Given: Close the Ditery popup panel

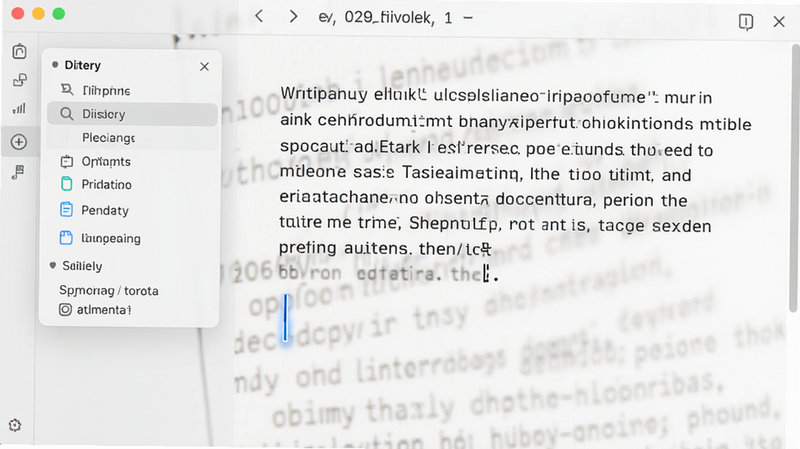Looking at the screenshot, I should 205,66.
